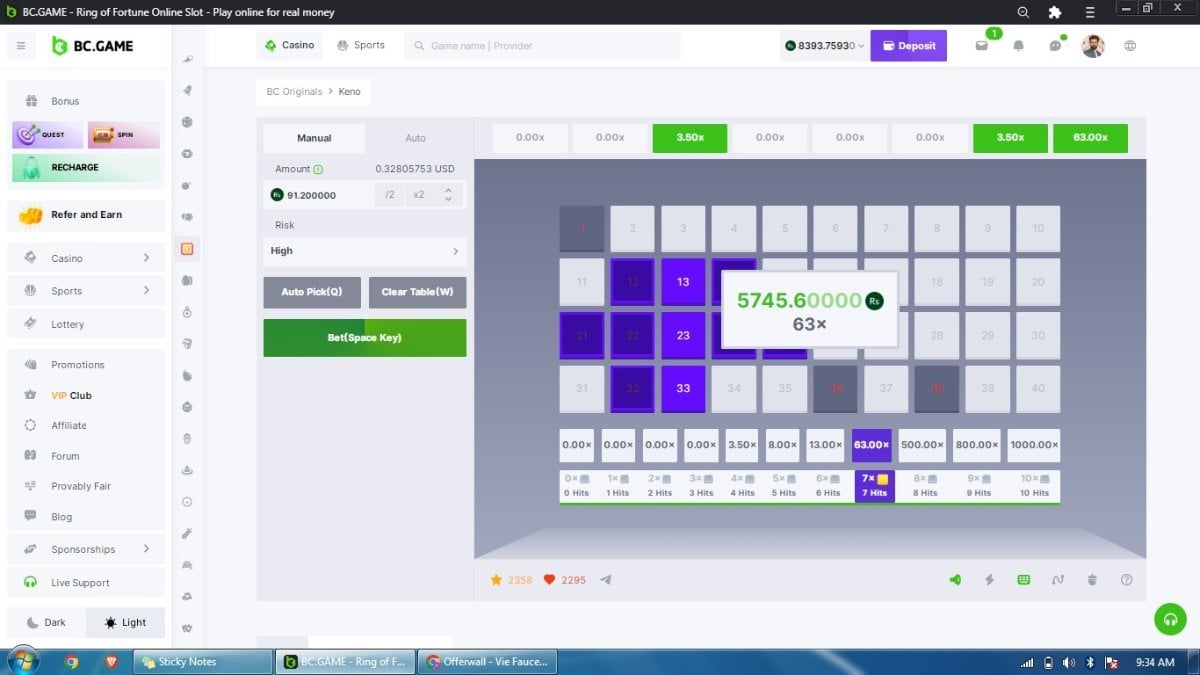Click the green live support headset button

point(1170,619)
